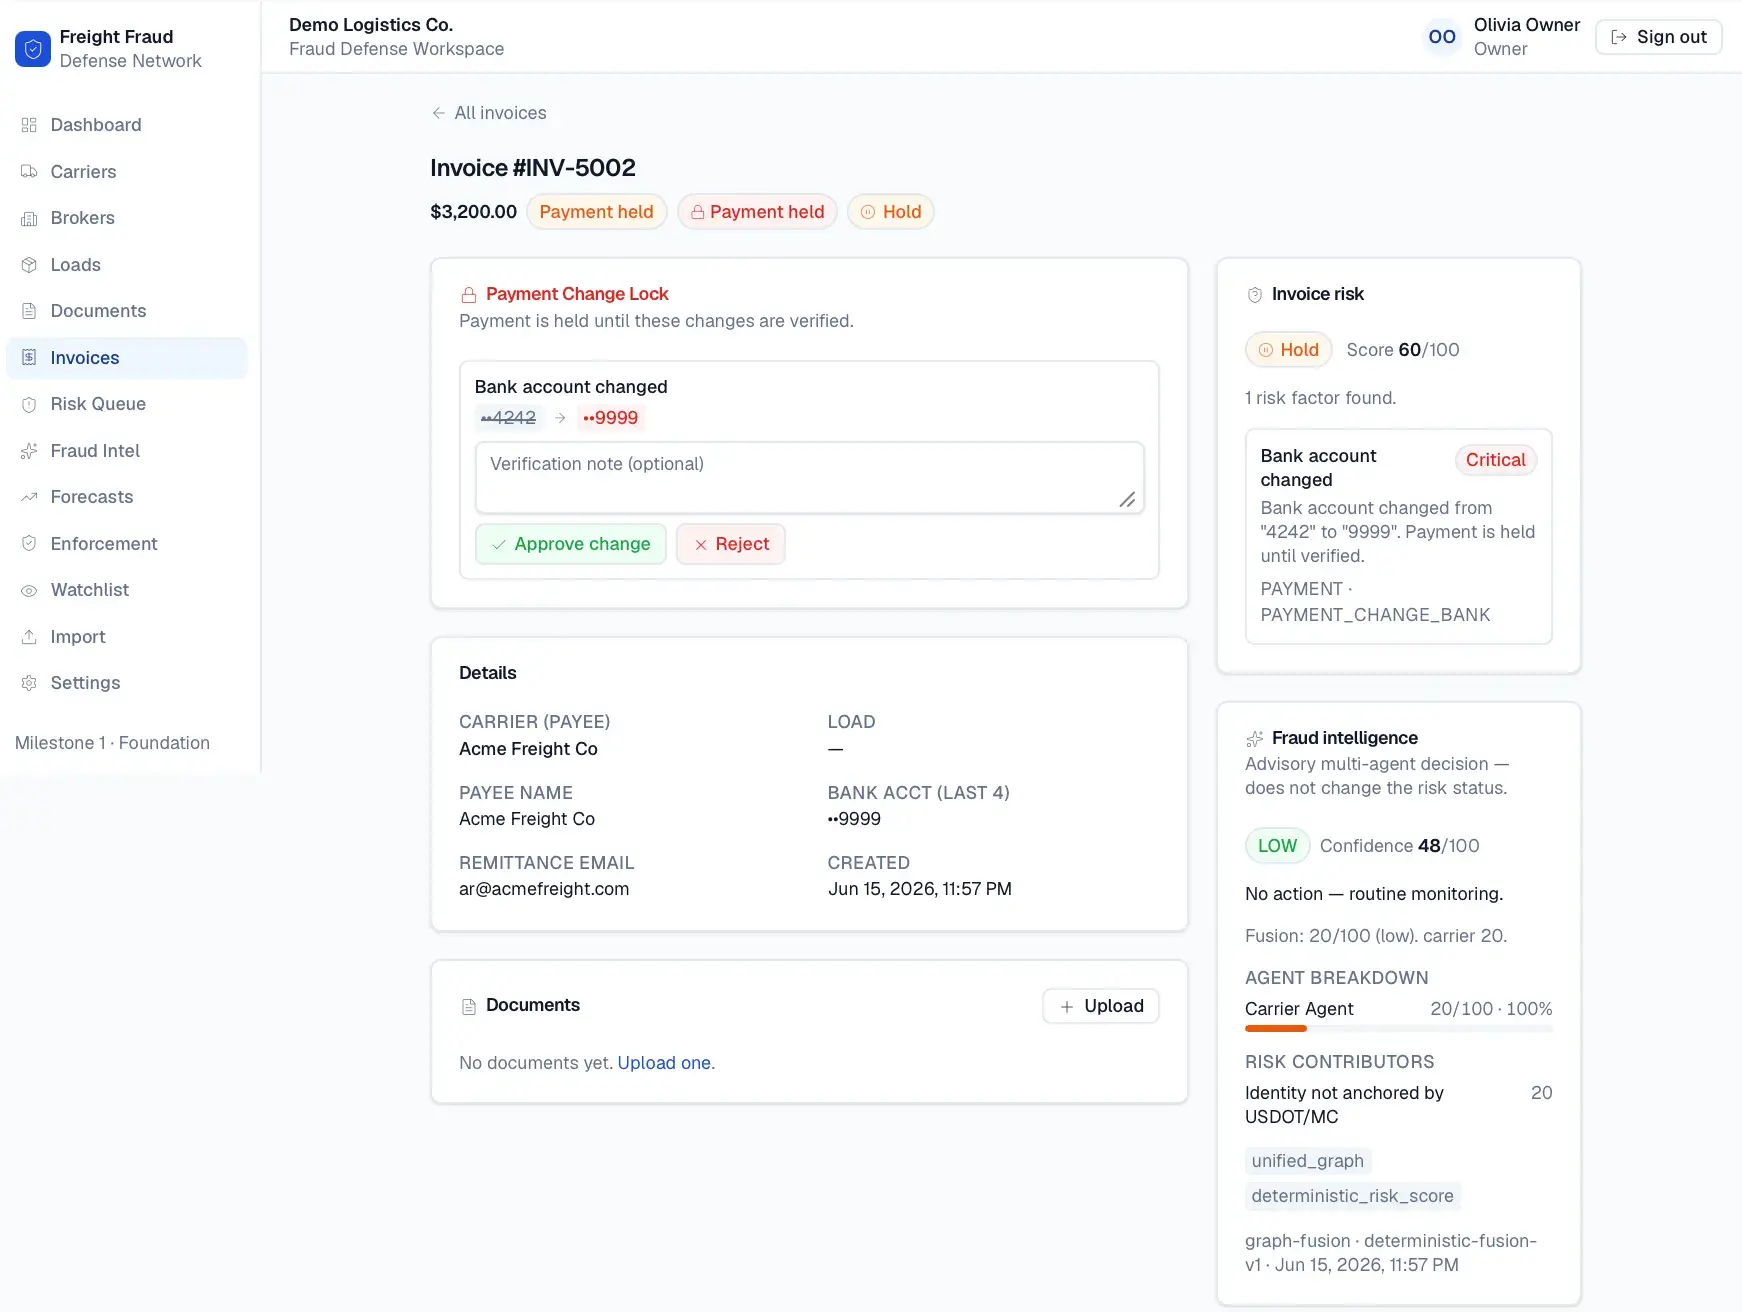The width and height of the screenshot is (1742, 1312).
Task: Click 'Identity not anchored by USDOT/MC' contributor
Action: tap(1344, 1105)
